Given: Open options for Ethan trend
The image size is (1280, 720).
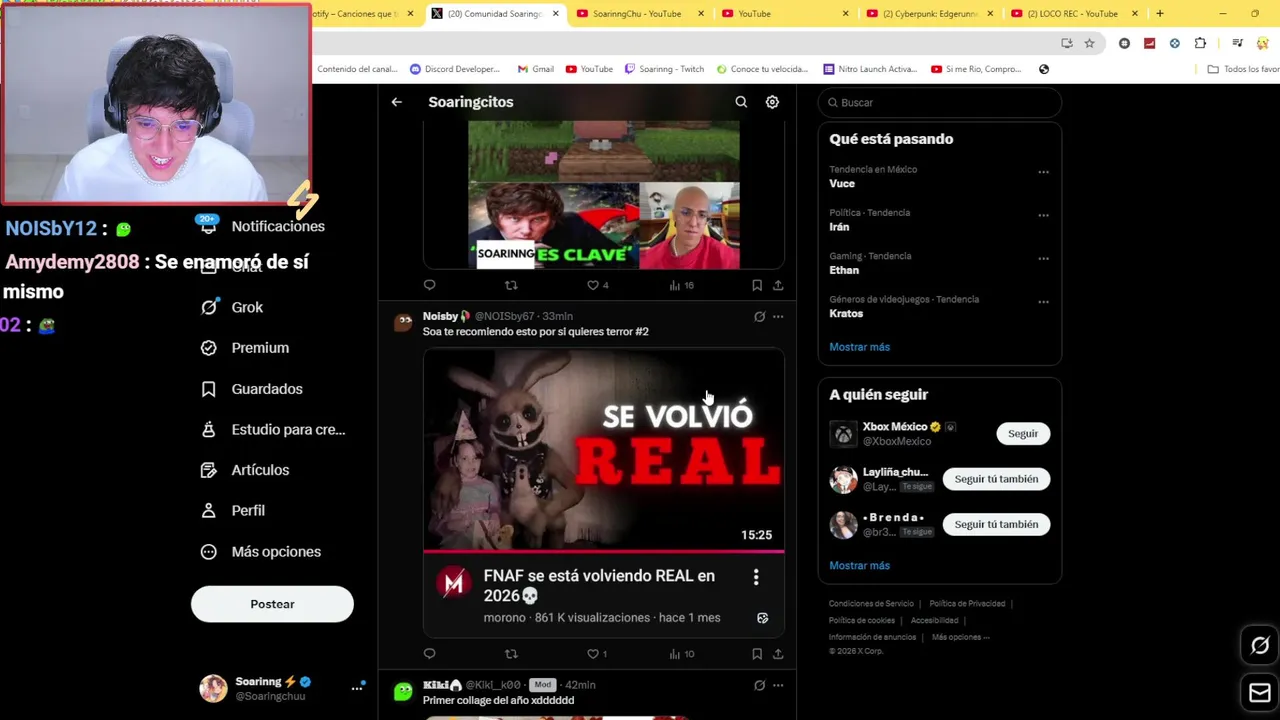Looking at the screenshot, I should [x=1043, y=258].
